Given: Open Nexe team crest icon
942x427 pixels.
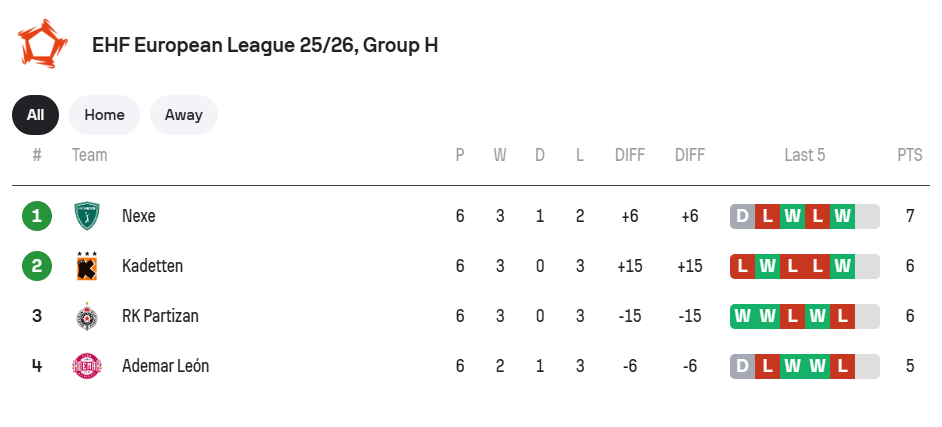Looking at the screenshot, I should [x=87, y=216].
